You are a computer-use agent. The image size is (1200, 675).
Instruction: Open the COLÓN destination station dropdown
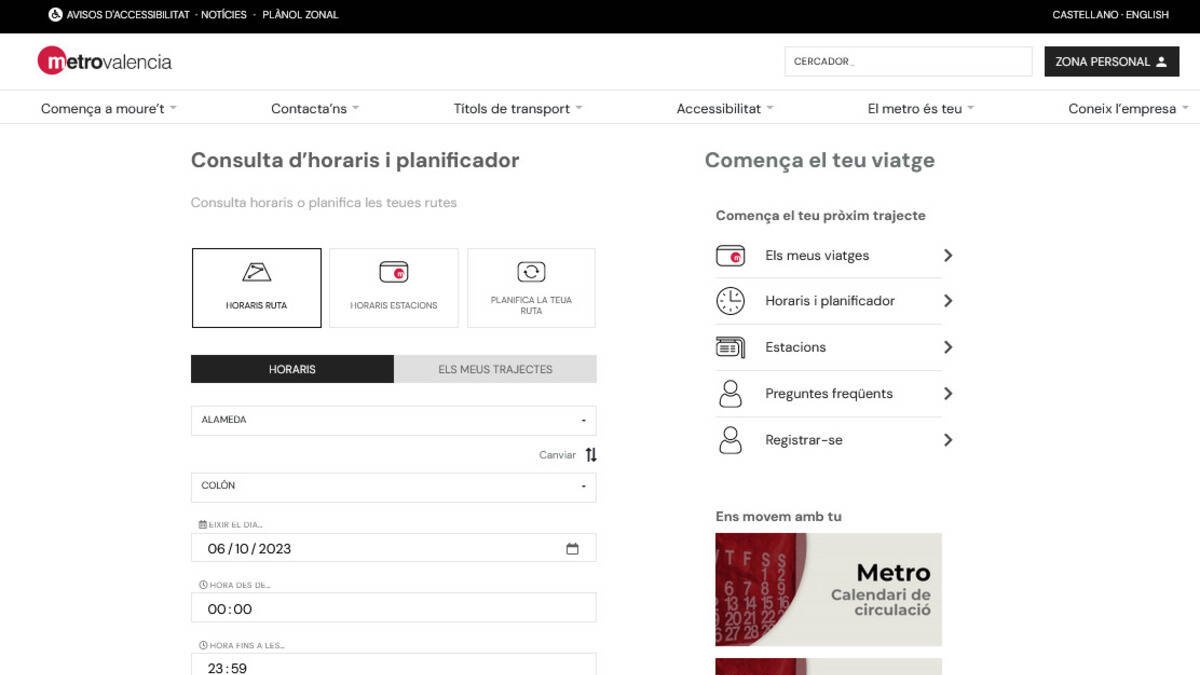click(x=394, y=487)
